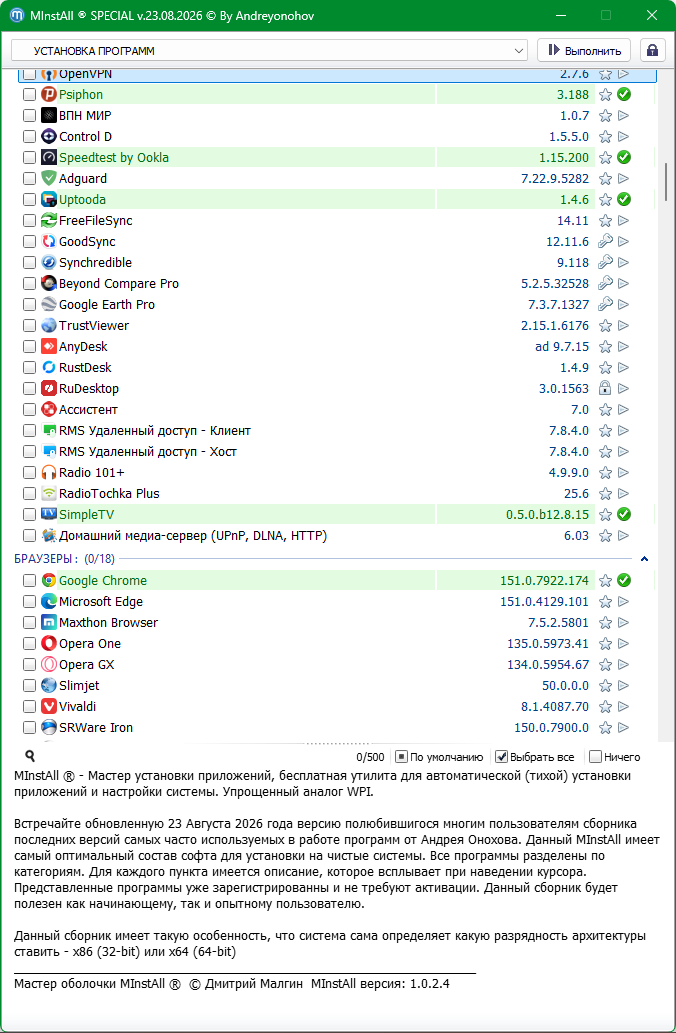The image size is (676, 1033).
Task: Toggle the 'Выбрать все' checkbox
Action: coord(501,757)
